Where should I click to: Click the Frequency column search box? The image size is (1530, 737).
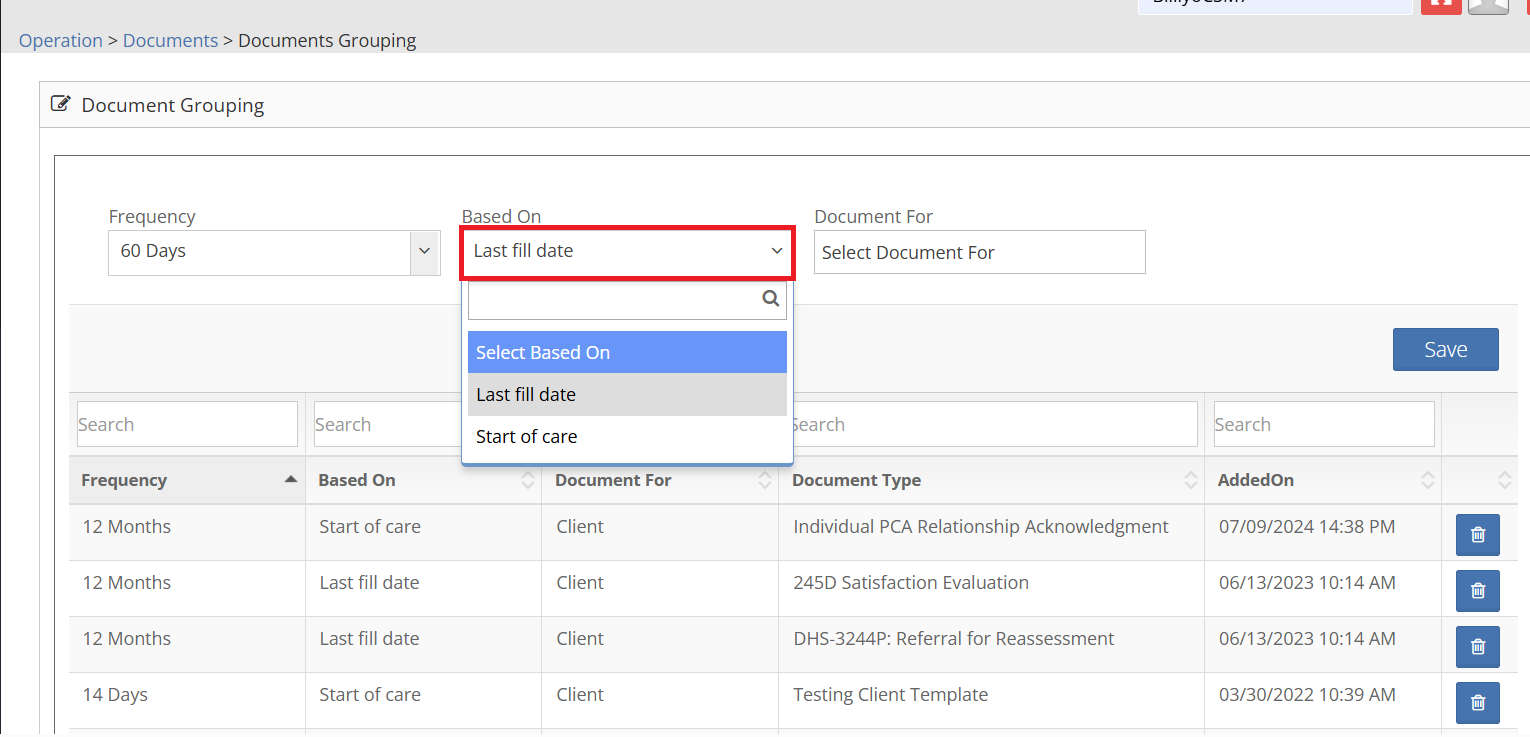point(187,424)
